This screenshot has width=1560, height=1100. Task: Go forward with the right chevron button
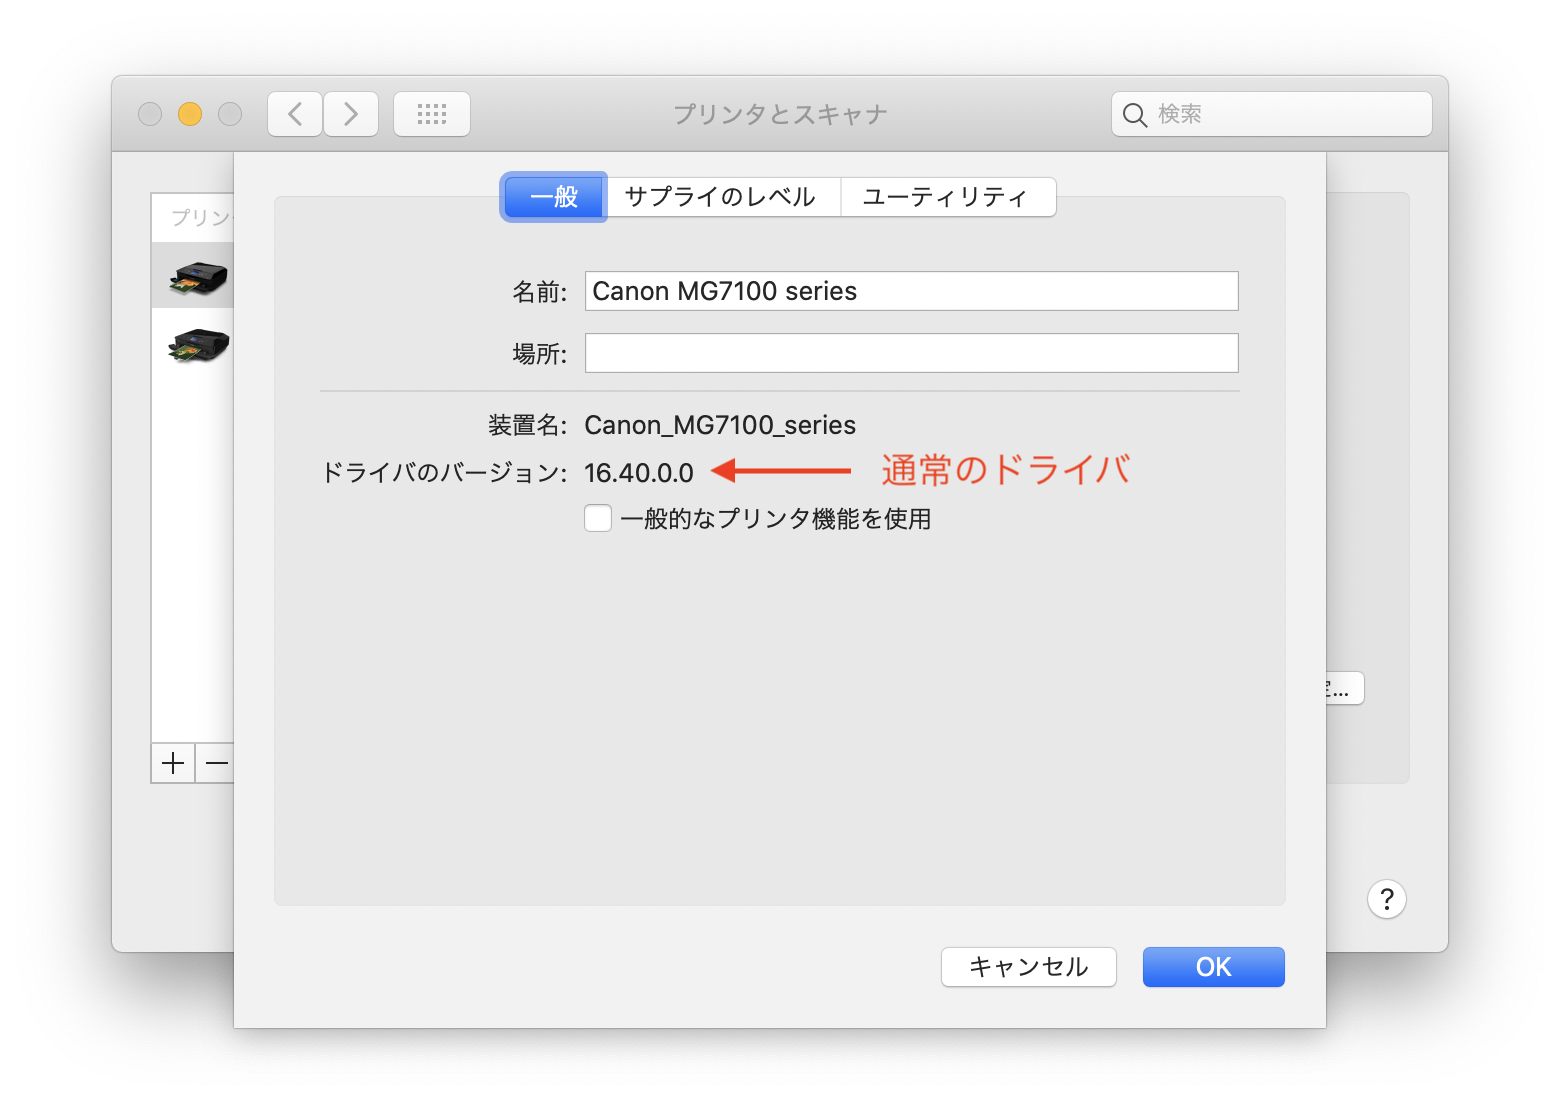tap(351, 114)
